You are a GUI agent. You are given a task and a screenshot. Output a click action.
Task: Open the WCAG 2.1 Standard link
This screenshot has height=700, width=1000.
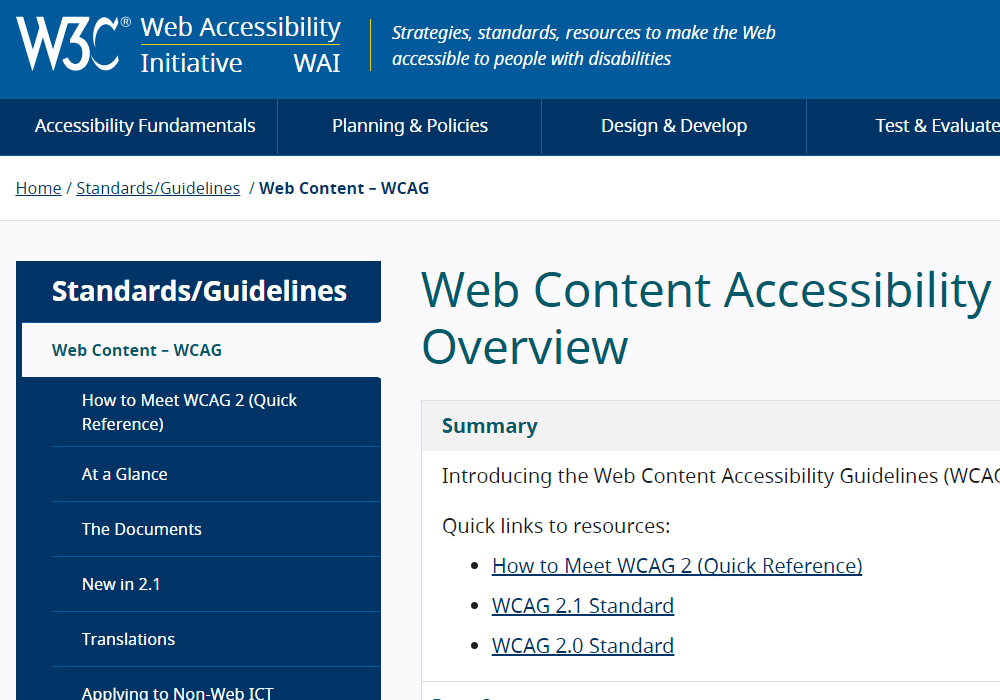(583, 605)
